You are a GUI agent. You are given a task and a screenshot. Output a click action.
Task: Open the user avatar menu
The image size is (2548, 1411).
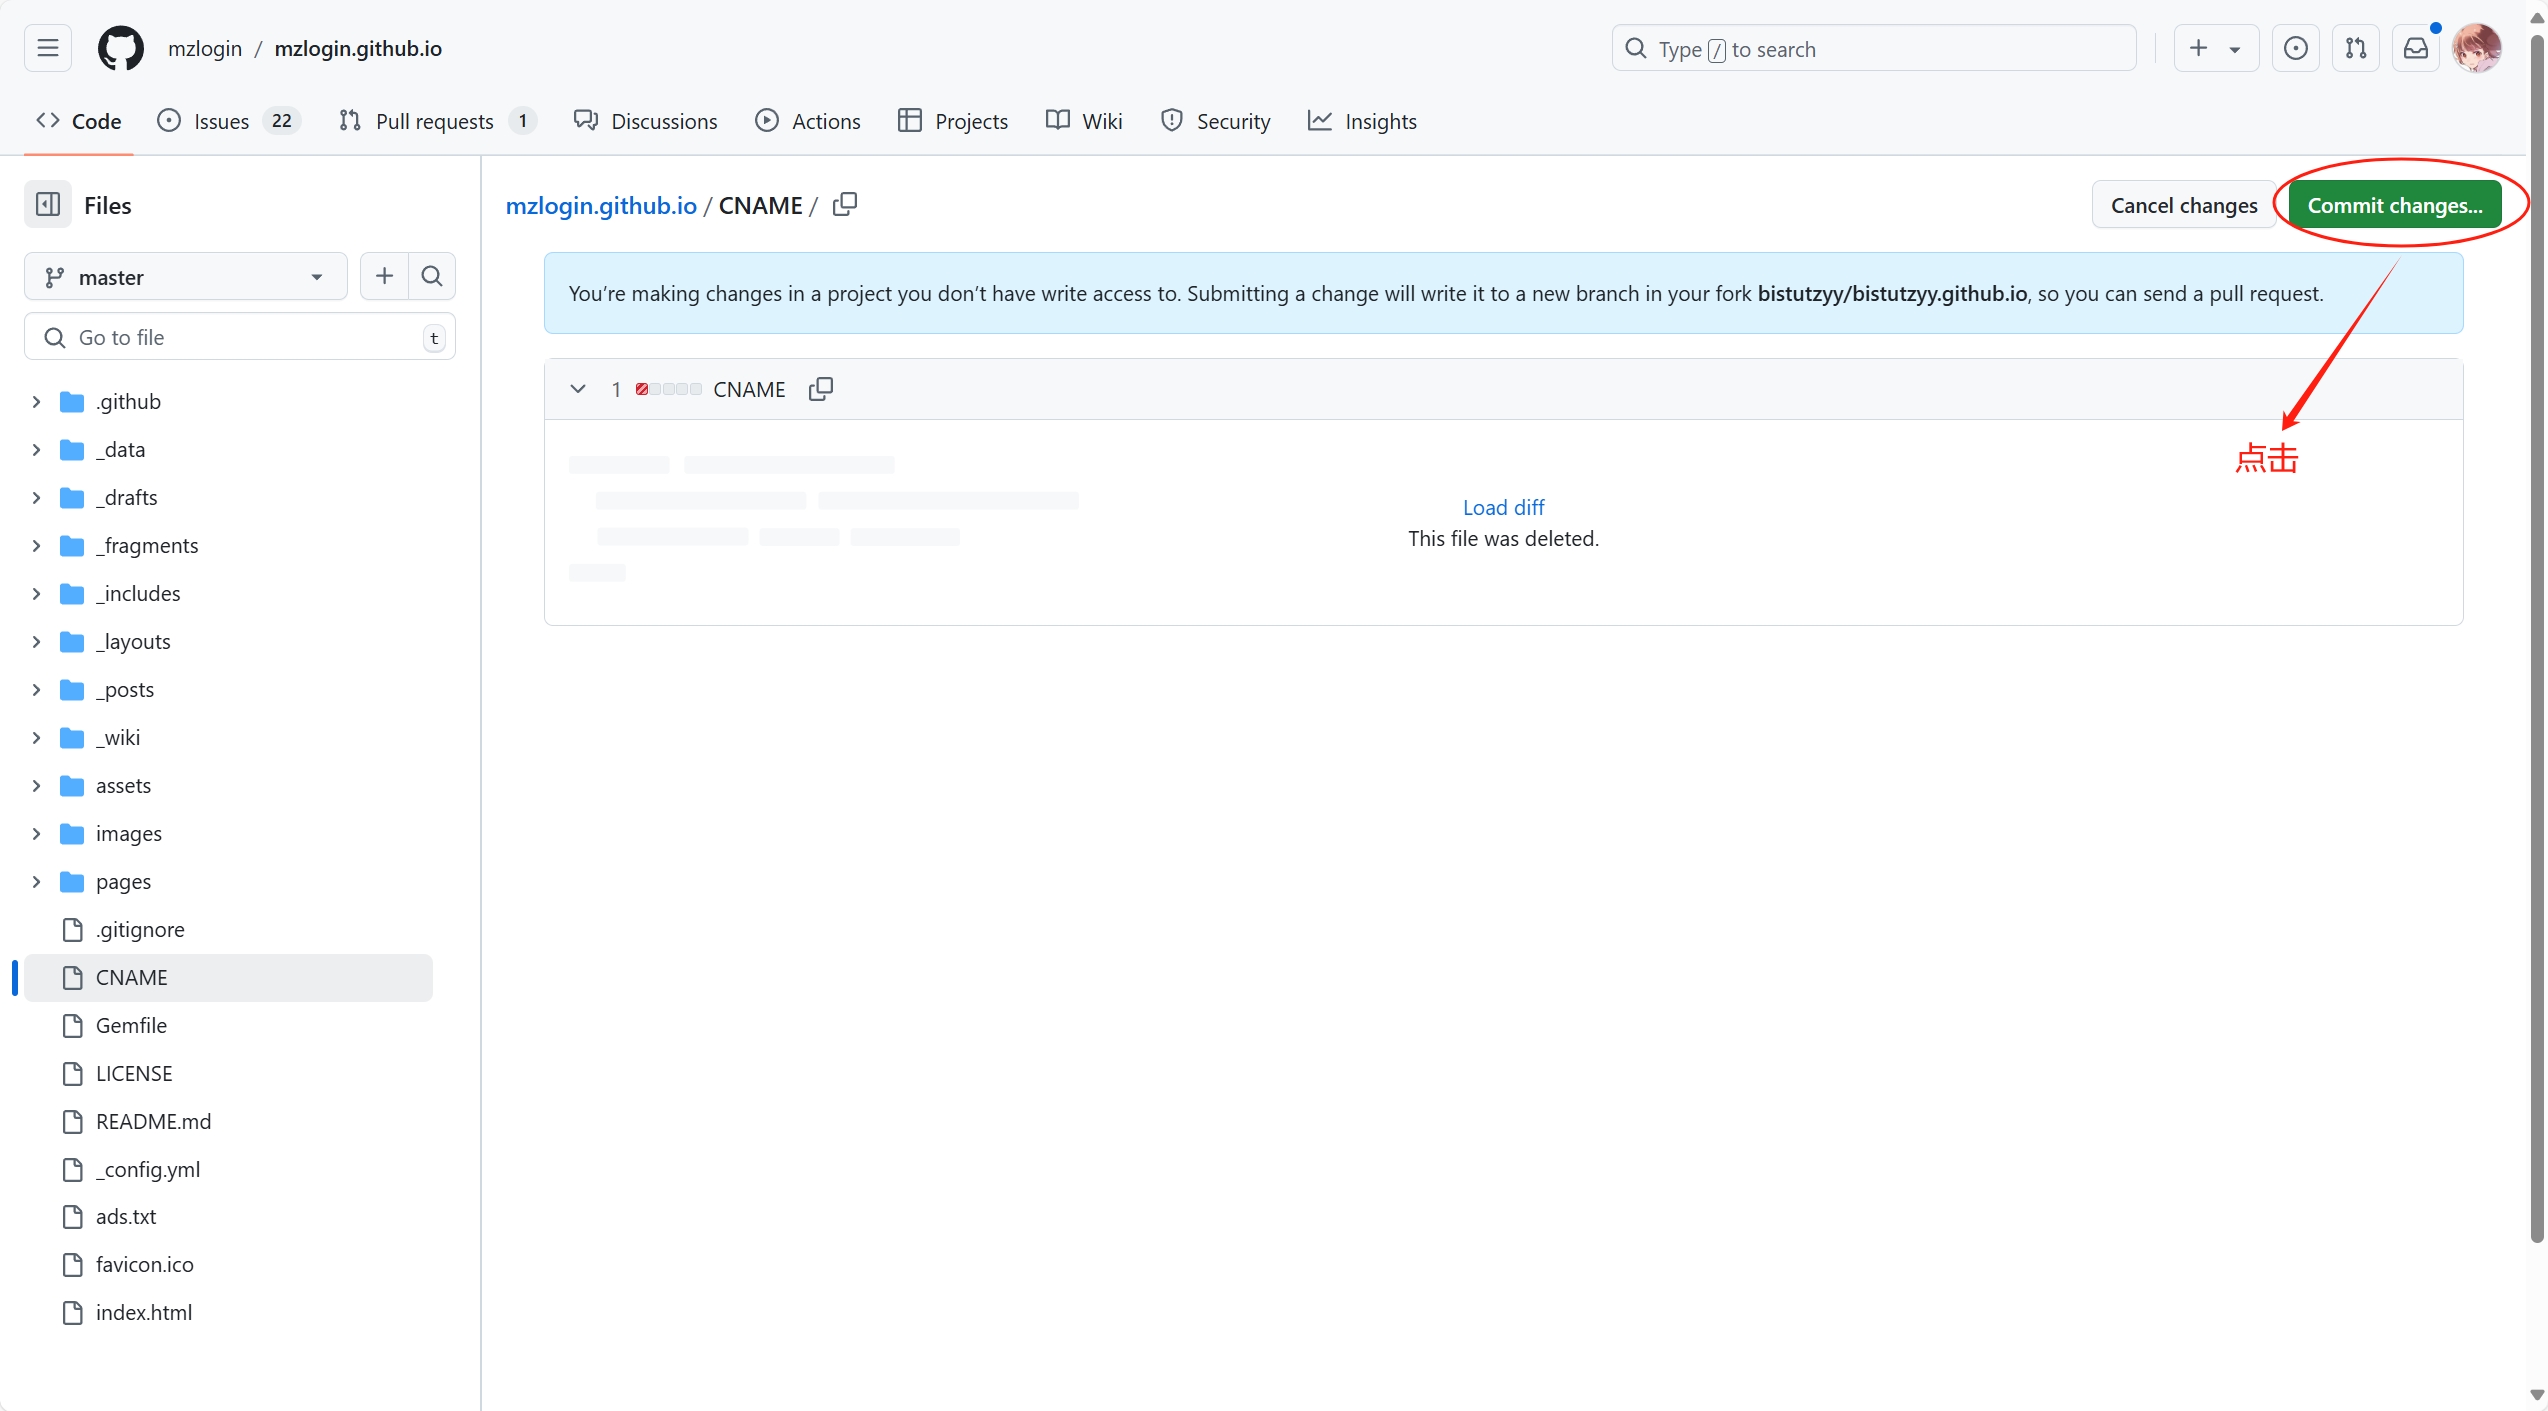2477,48
